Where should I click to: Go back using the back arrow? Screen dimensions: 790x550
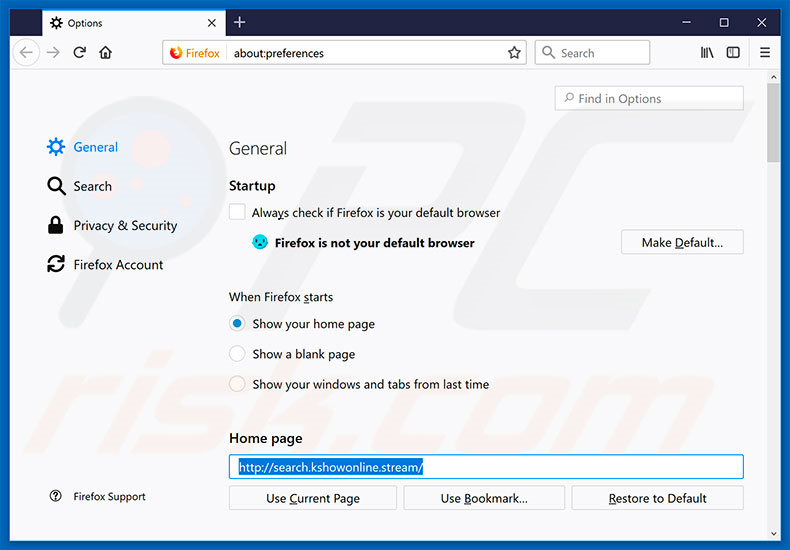pyautogui.click(x=26, y=52)
